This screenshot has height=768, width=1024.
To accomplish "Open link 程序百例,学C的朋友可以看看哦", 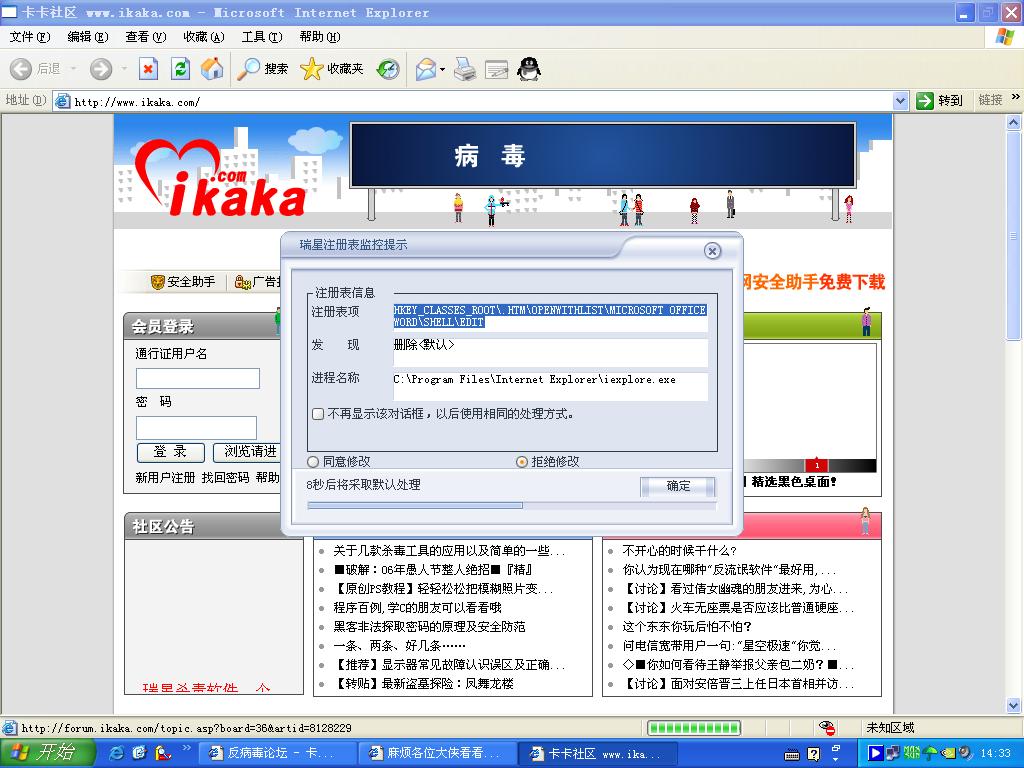I will tap(417, 608).
